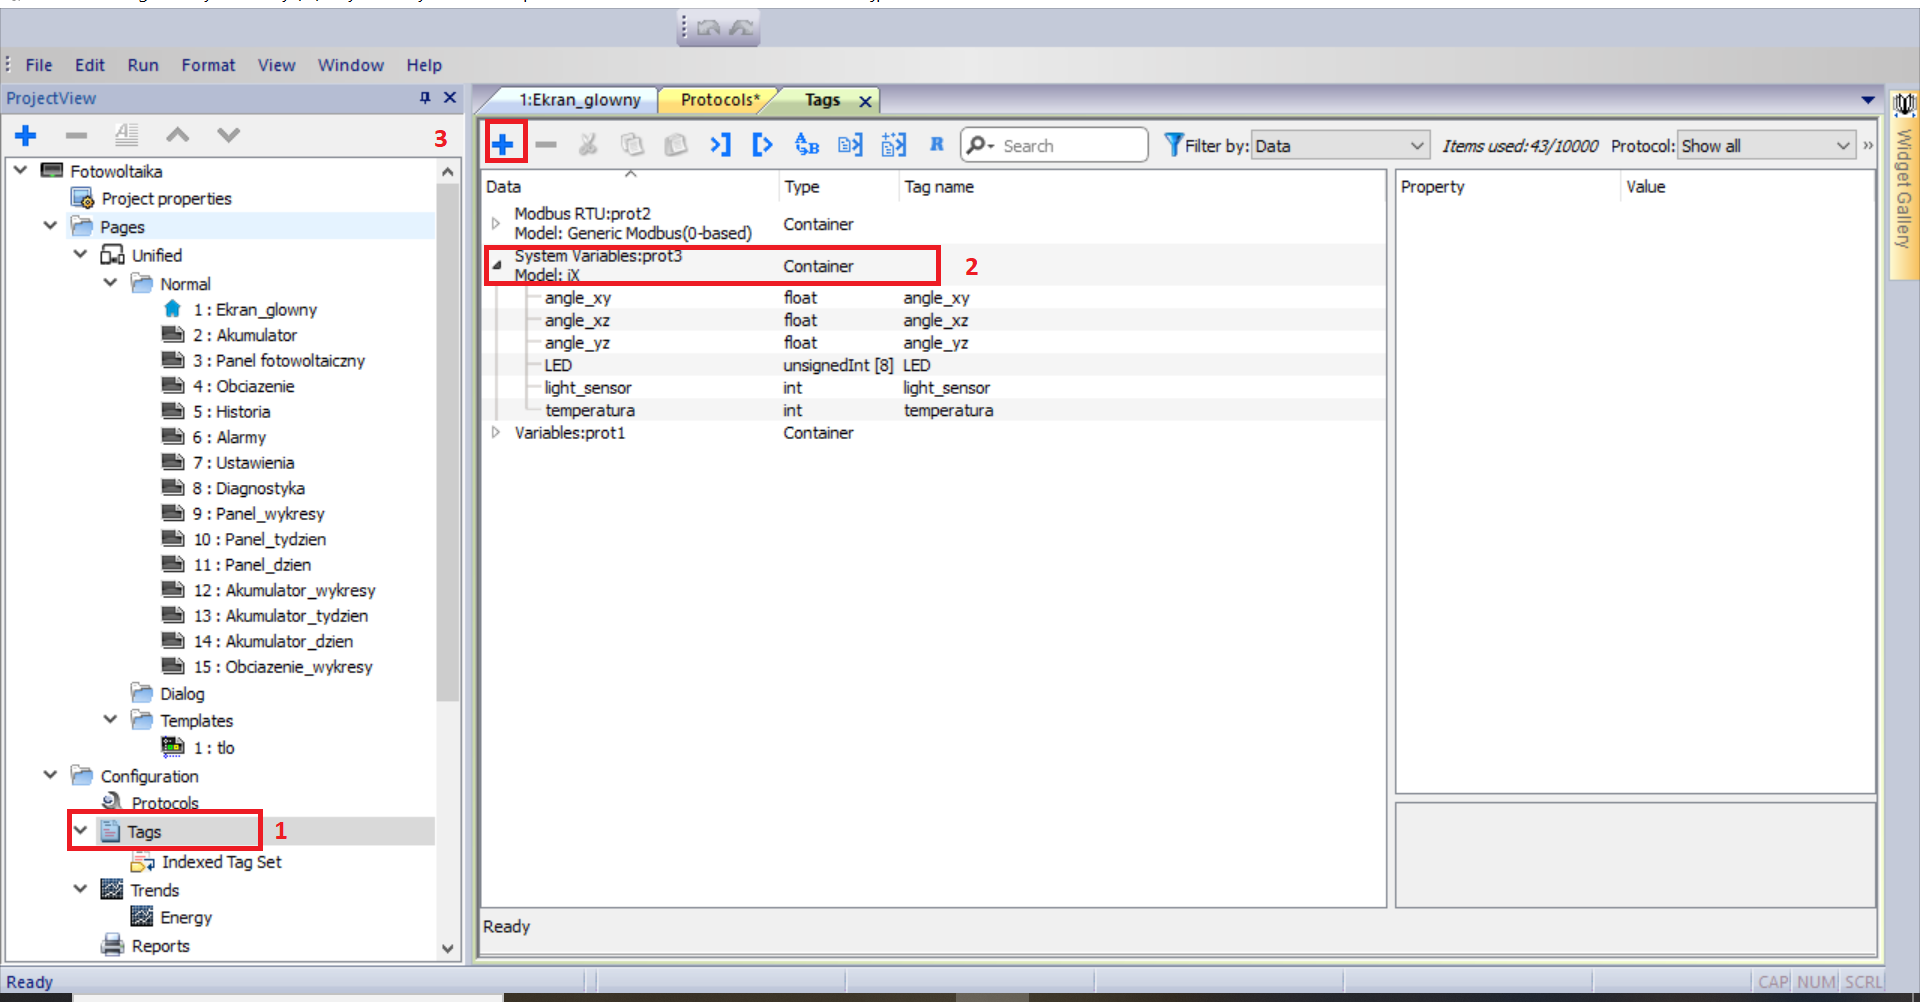Click the scissors cut icon in Tags toolbar
Viewport: 1920px width, 1002px height.
pyautogui.click(x=588, y=145)
